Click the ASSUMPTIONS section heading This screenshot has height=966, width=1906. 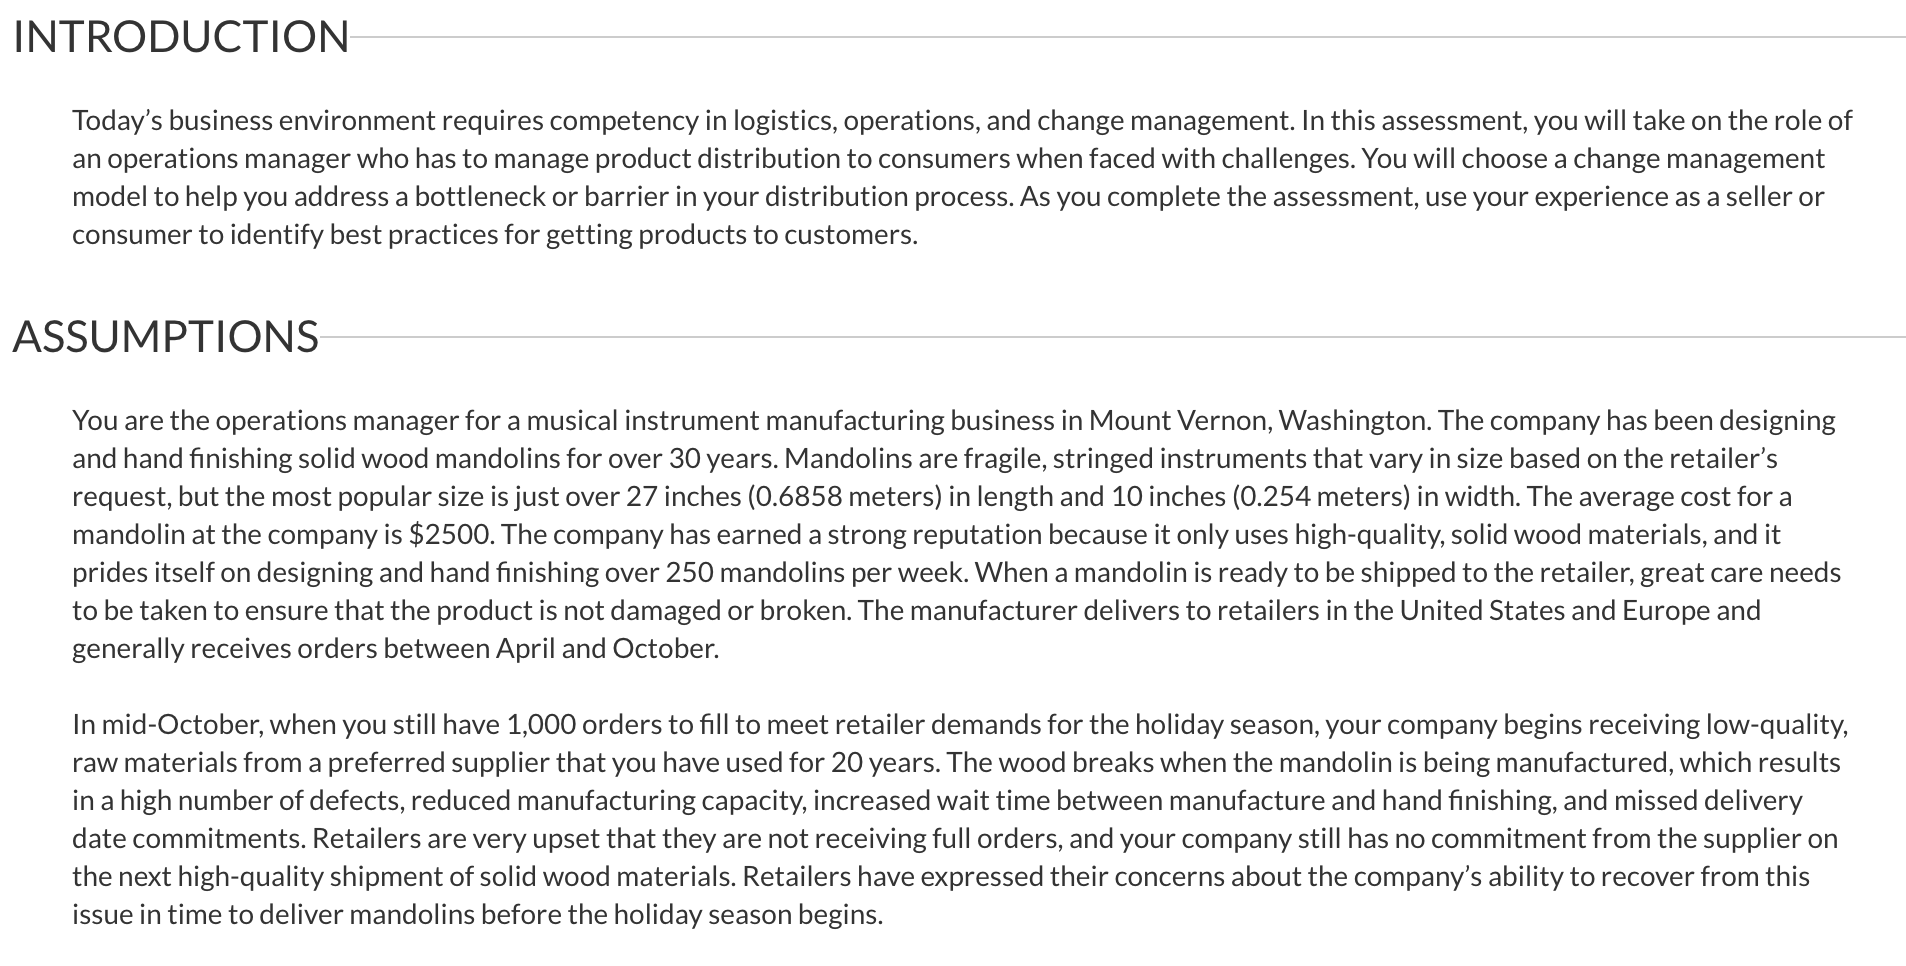[x=166, y=337]
